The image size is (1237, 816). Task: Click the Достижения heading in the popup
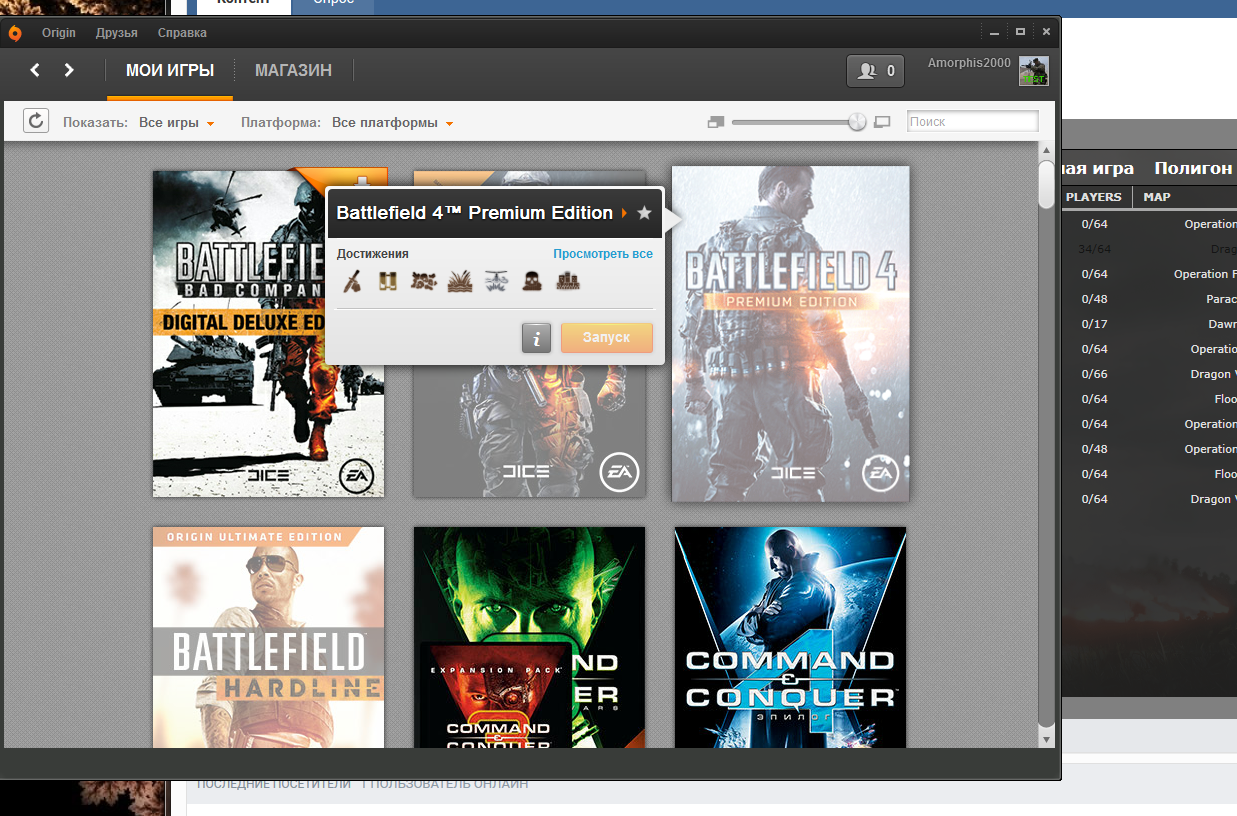[373, 254]
